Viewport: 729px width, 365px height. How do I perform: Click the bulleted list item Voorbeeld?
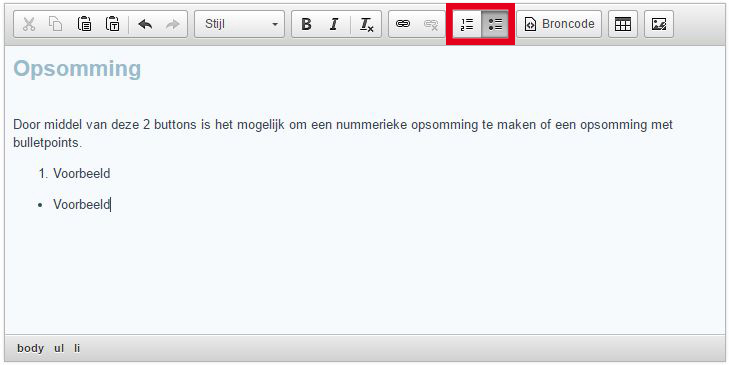click(82, 205)
